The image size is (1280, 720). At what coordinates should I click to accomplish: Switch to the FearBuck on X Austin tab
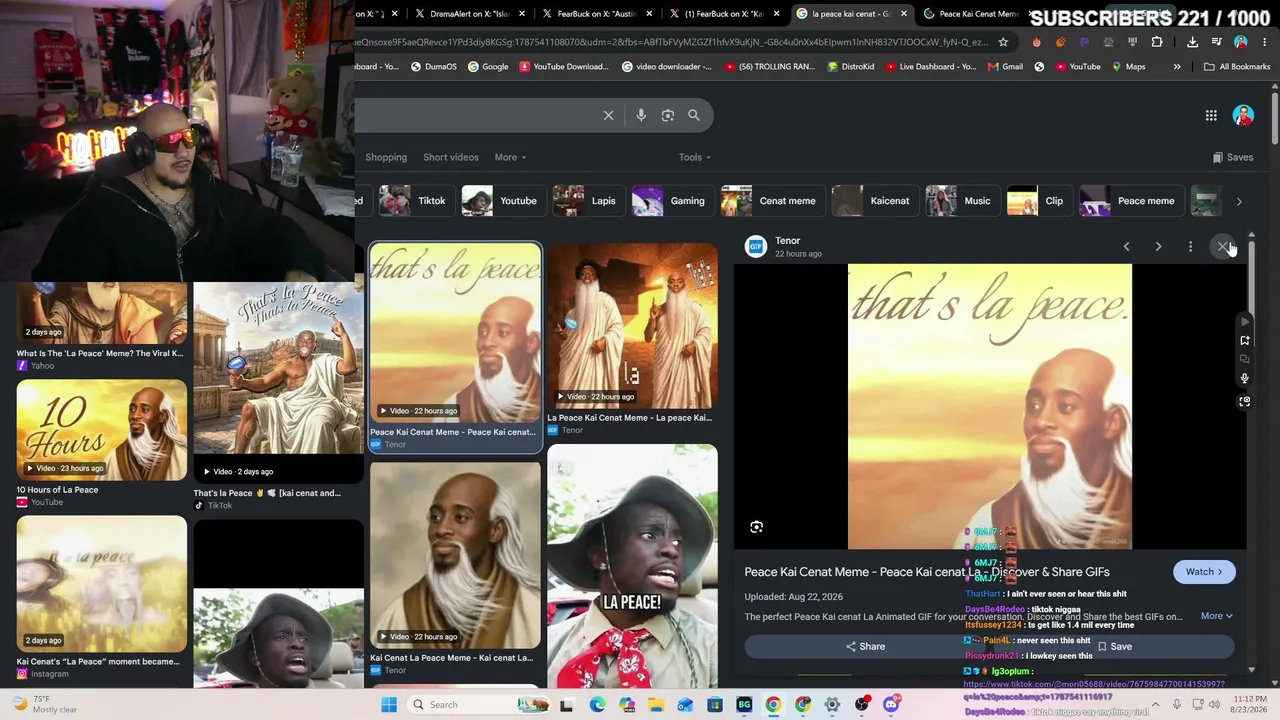tap(596, 14)
